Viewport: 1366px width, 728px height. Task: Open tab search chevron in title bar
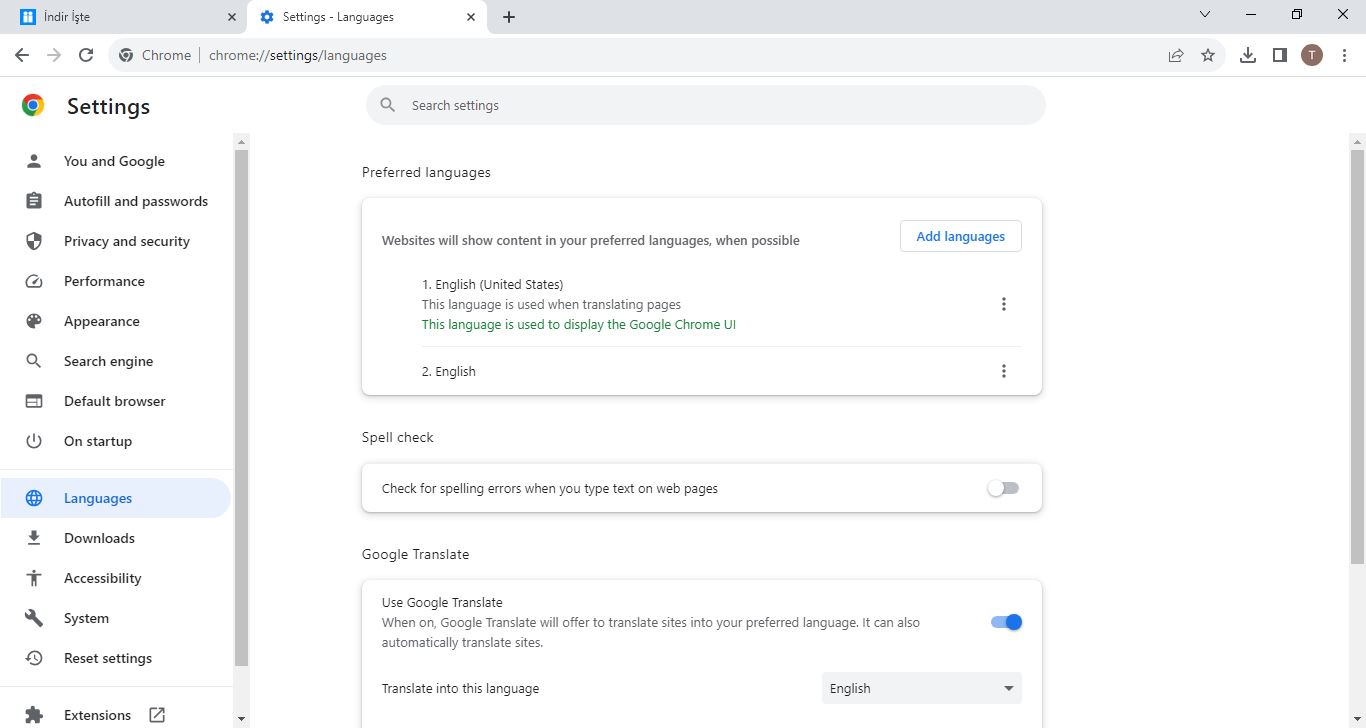[1205, 15]
